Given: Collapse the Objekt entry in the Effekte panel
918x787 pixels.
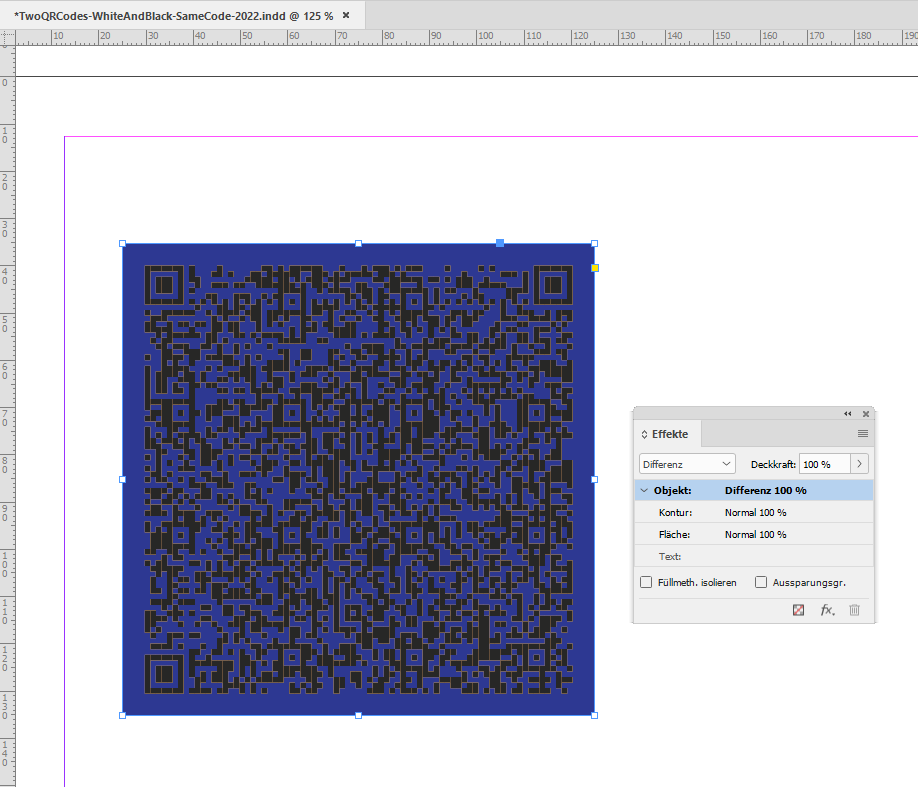Looking at the screenshot, I should (x=644, y=490).
